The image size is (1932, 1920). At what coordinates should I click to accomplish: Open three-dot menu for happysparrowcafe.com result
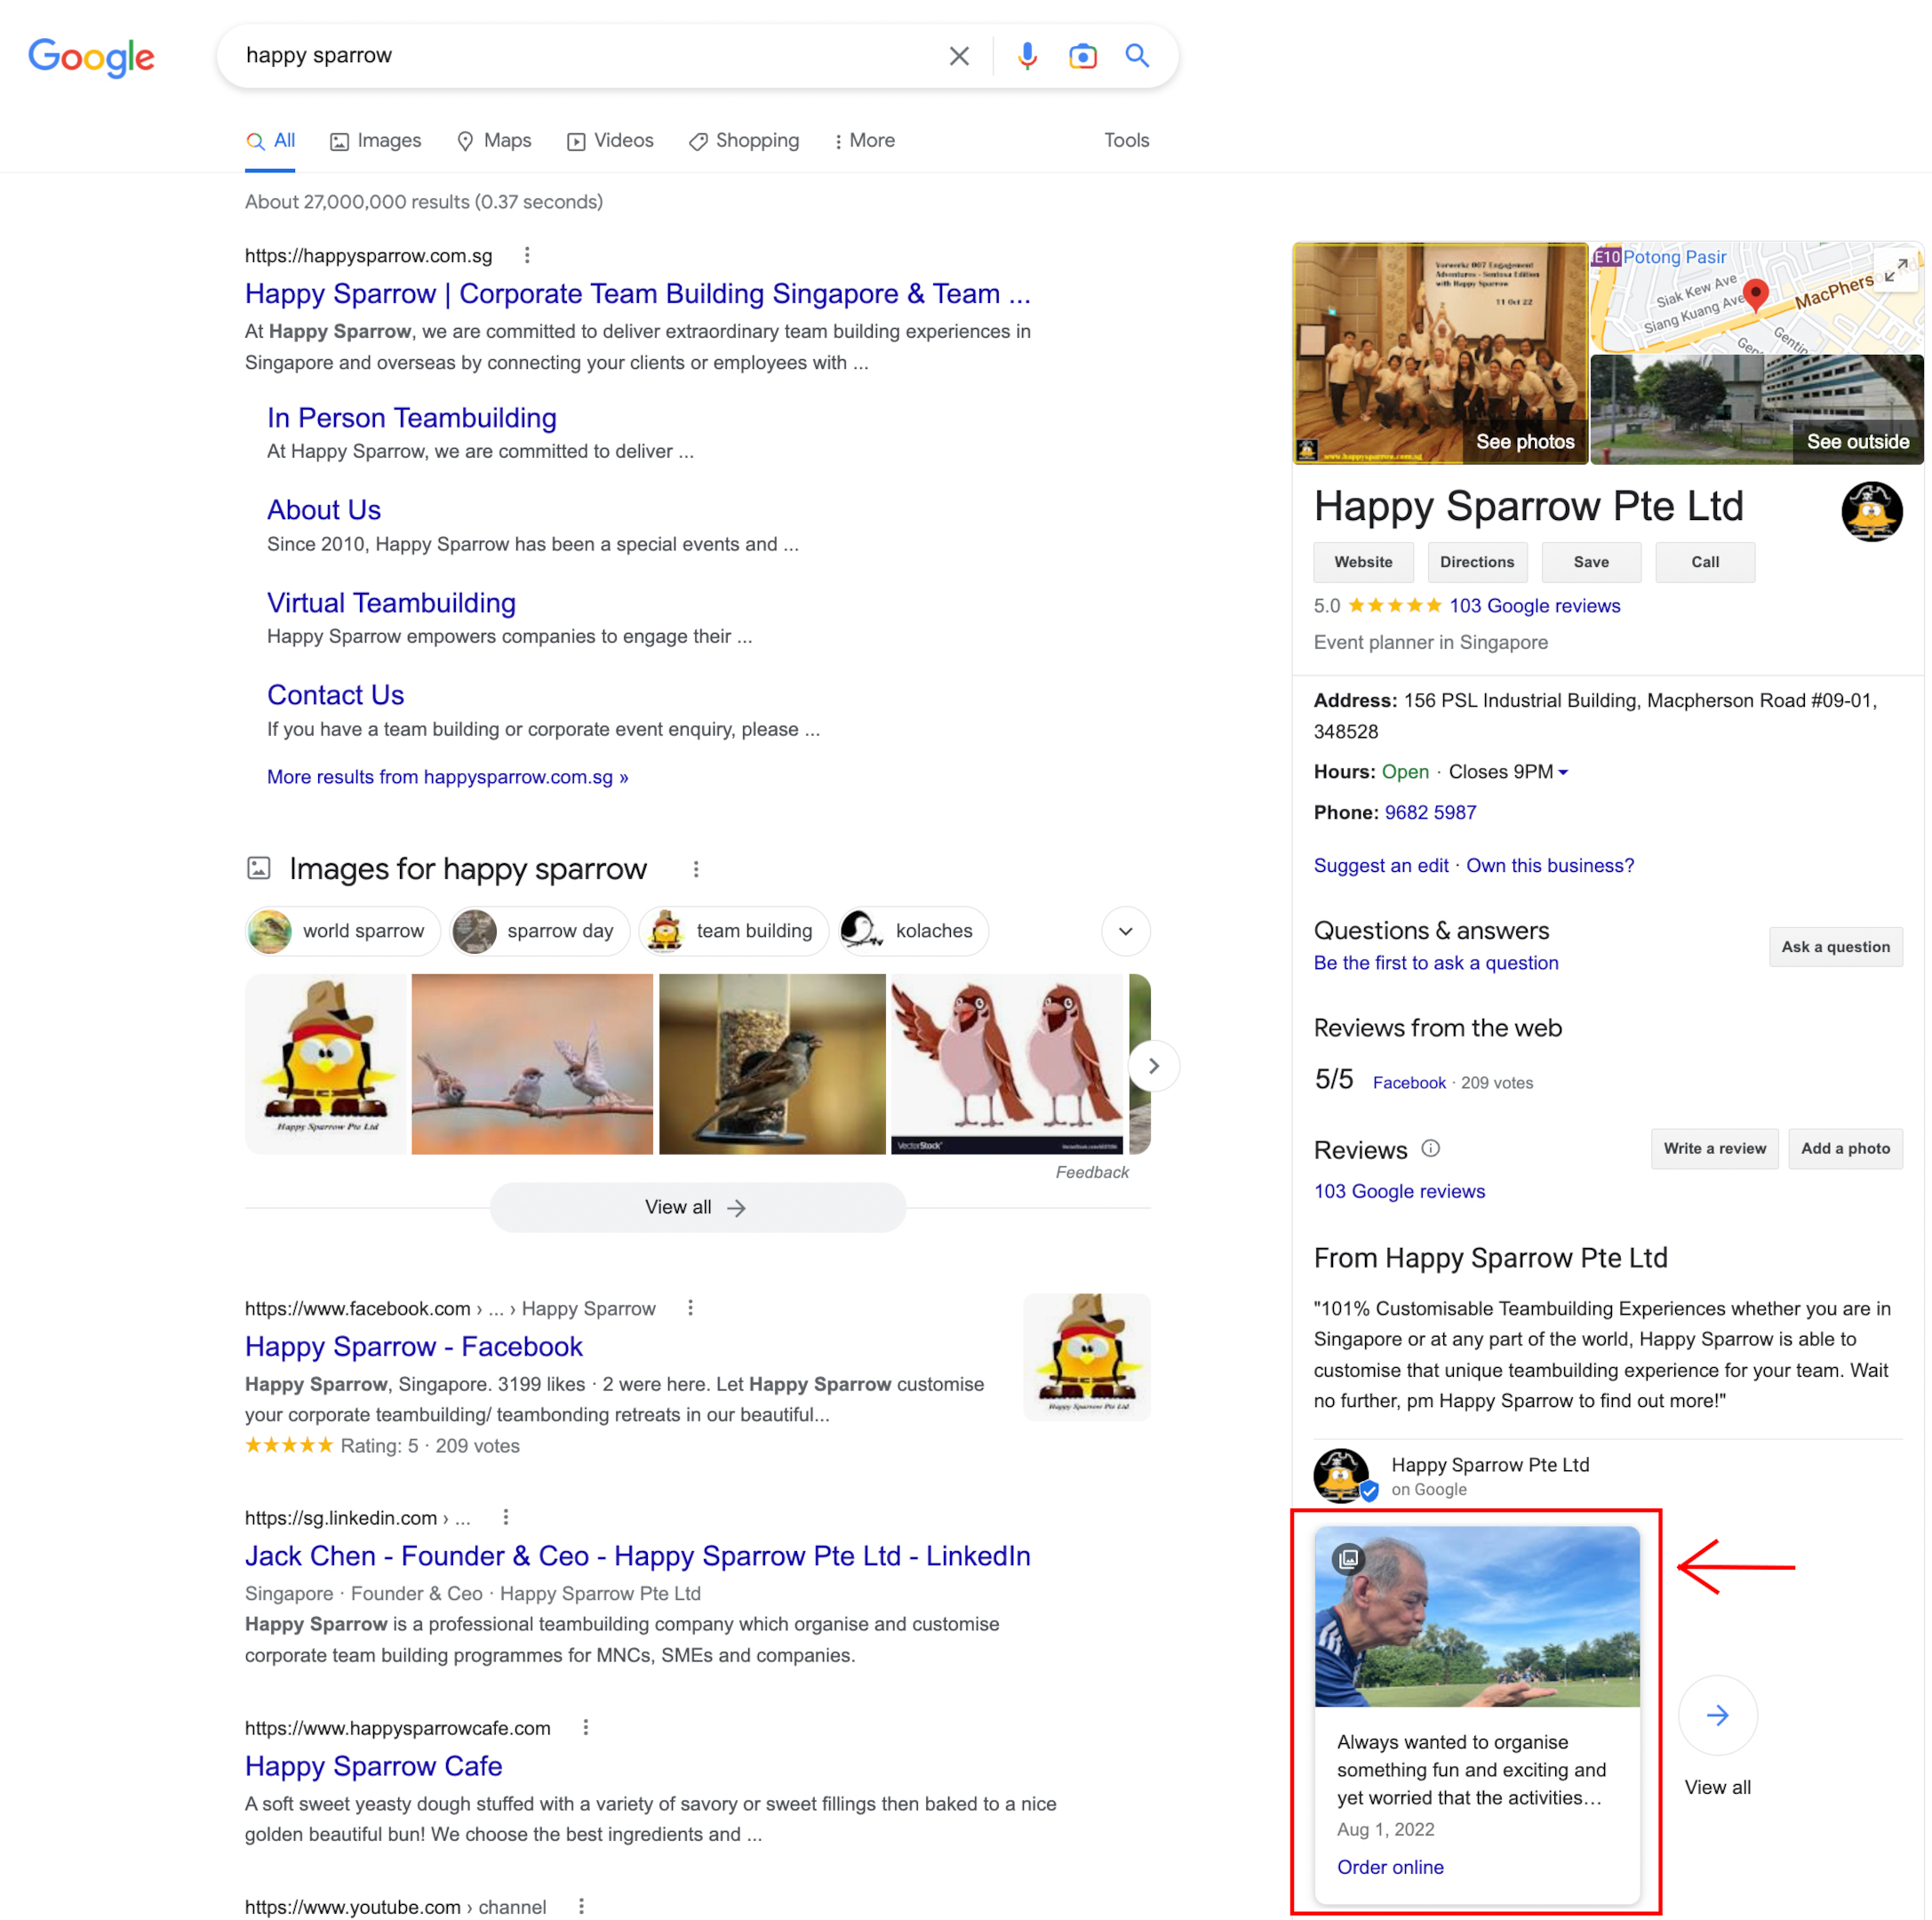586,1727
